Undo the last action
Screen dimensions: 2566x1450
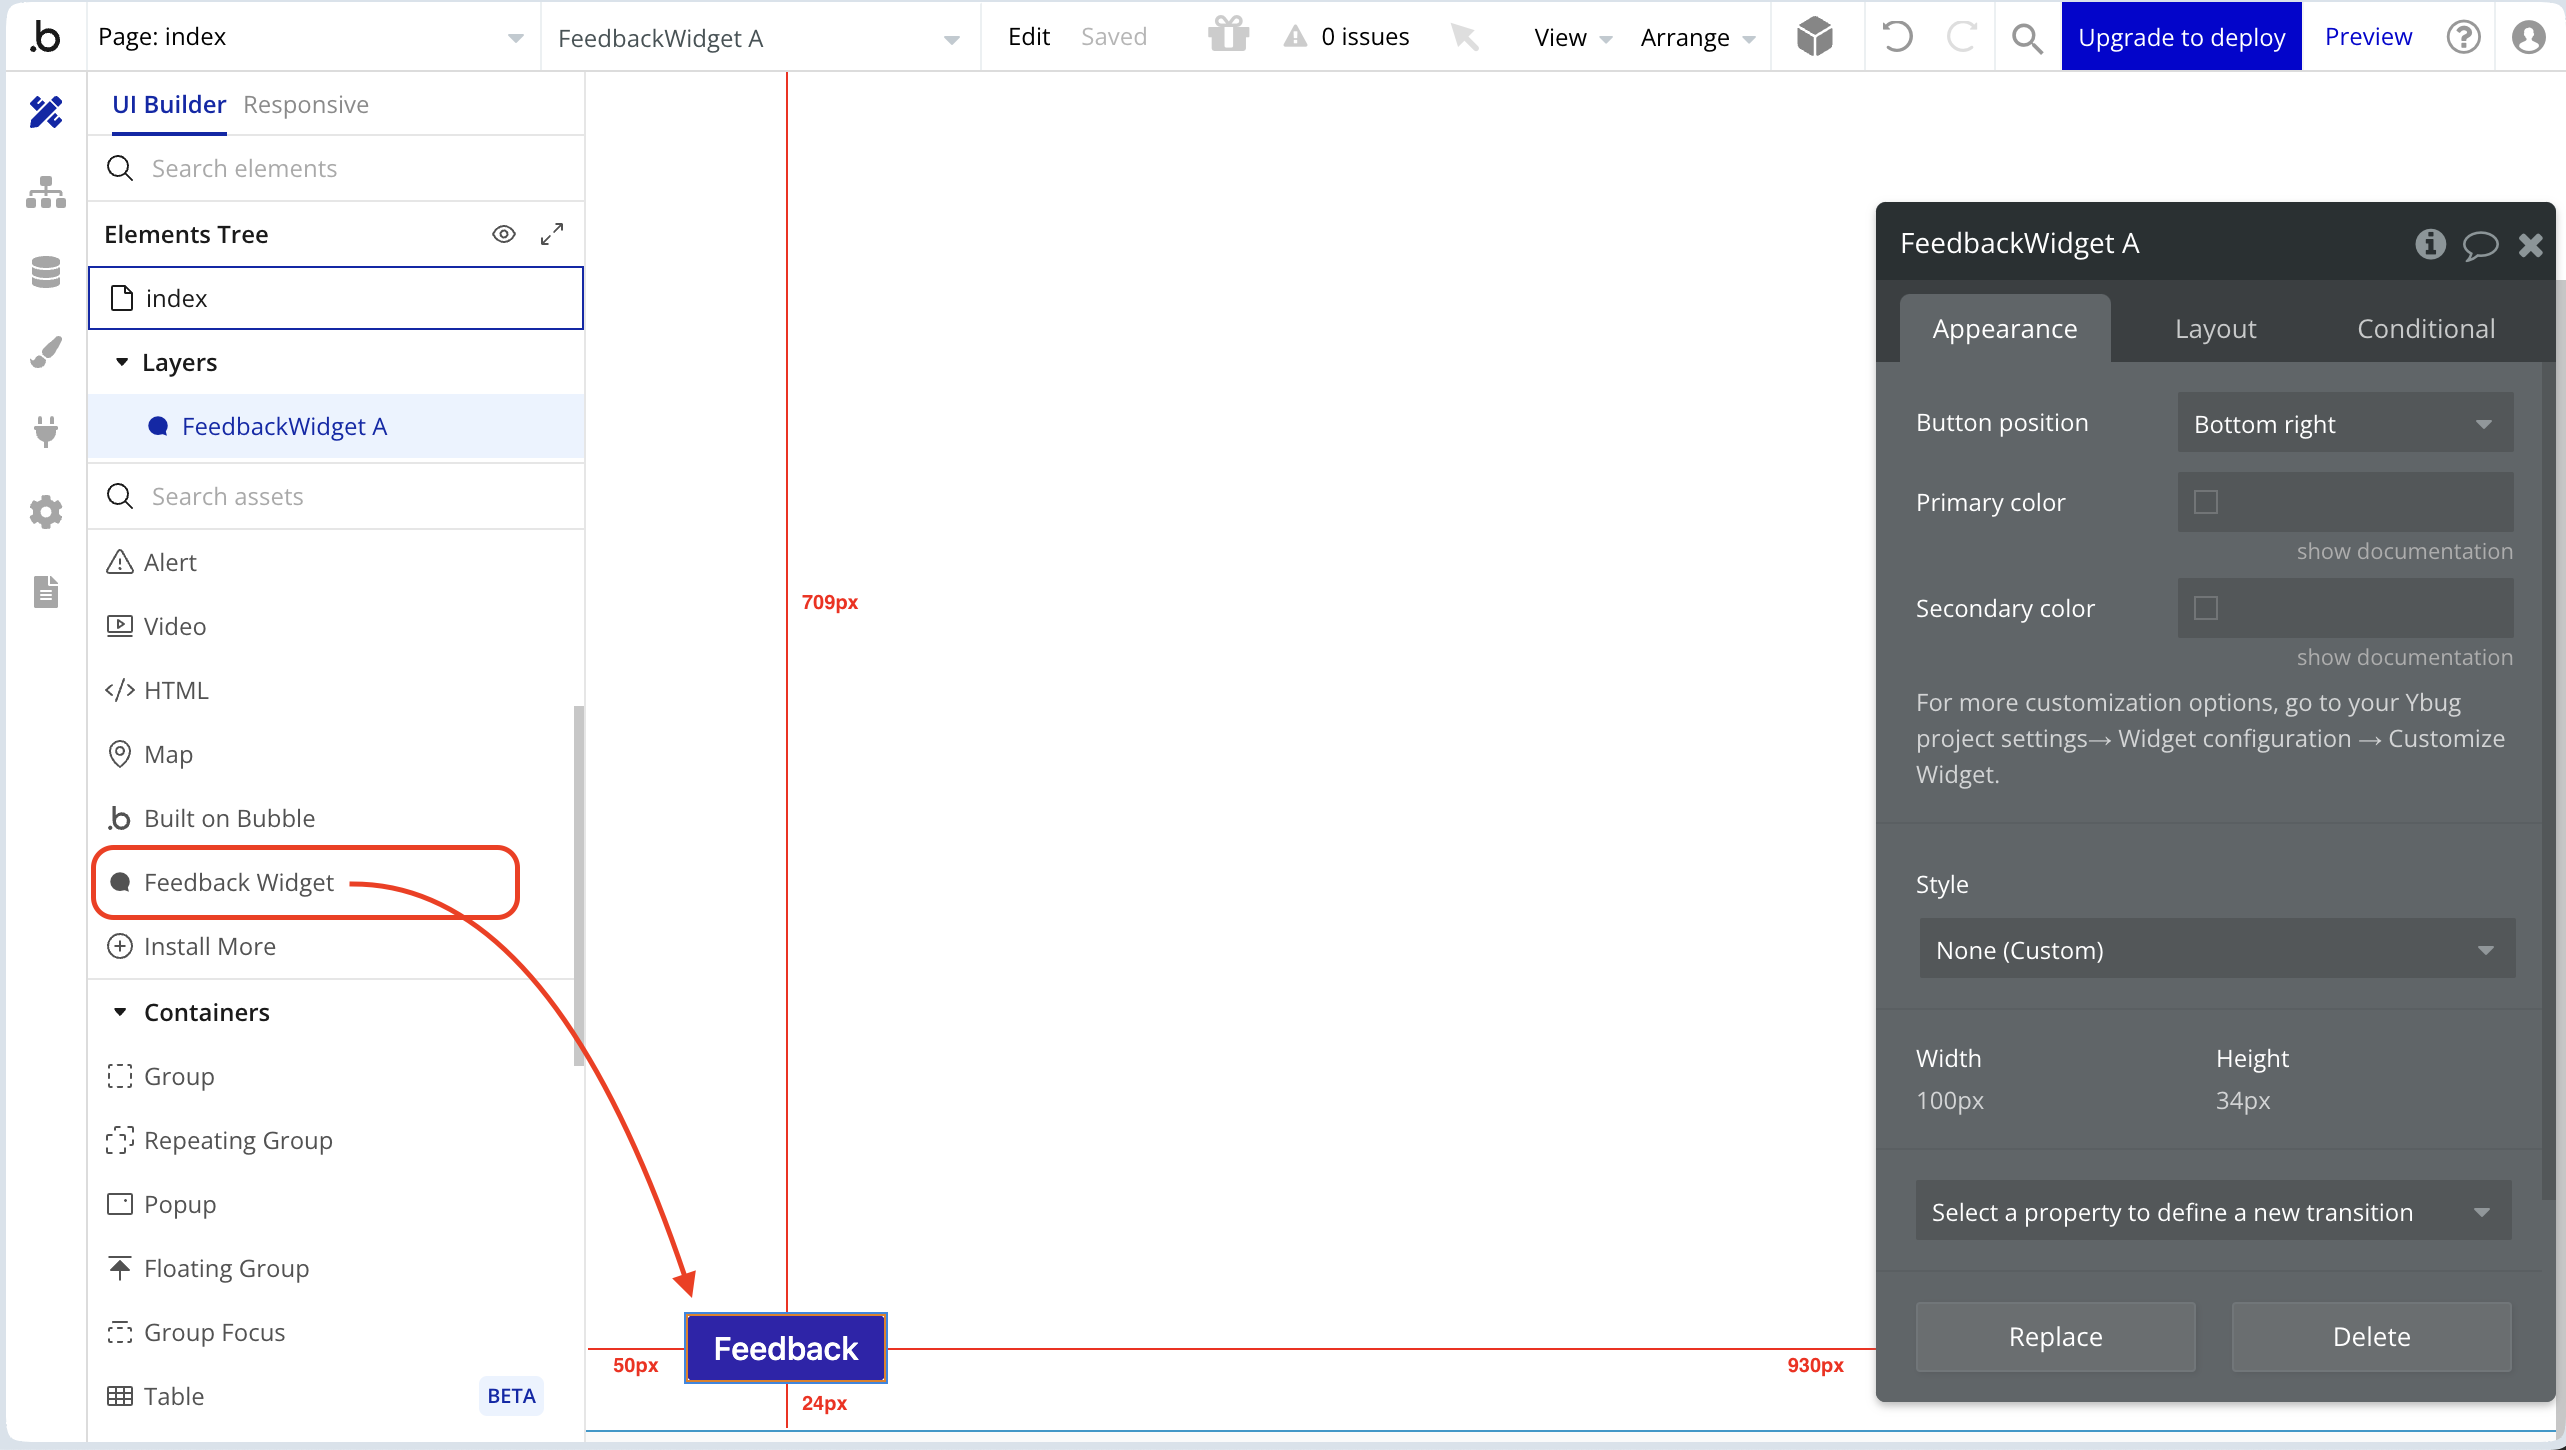click(x=1897, y=37)
